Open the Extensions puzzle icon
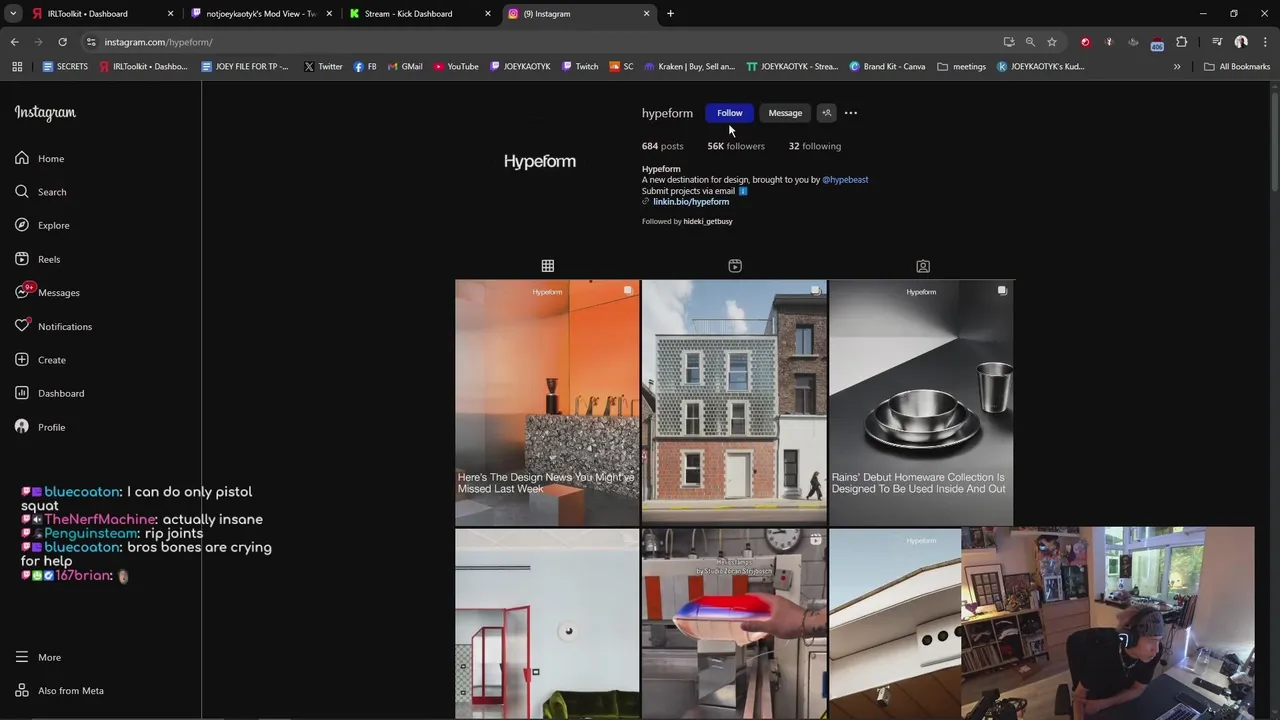This screenshot has width=1280, height=720. [1182, 42]
